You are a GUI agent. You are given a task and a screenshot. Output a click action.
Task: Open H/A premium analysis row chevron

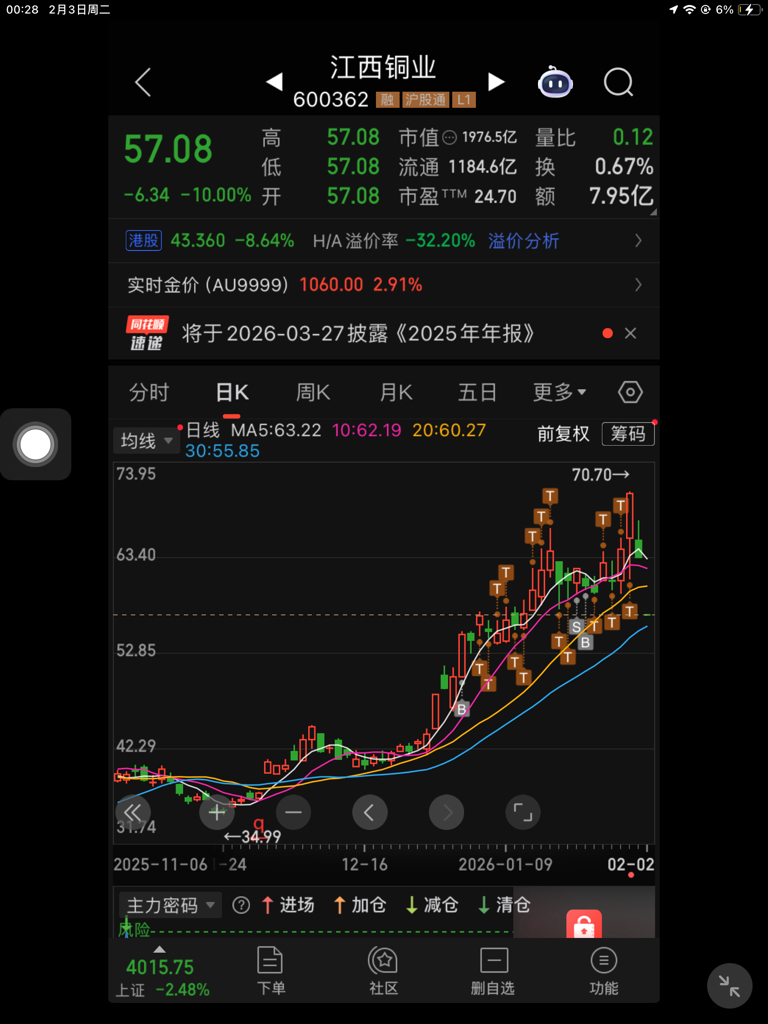point(638,241)
